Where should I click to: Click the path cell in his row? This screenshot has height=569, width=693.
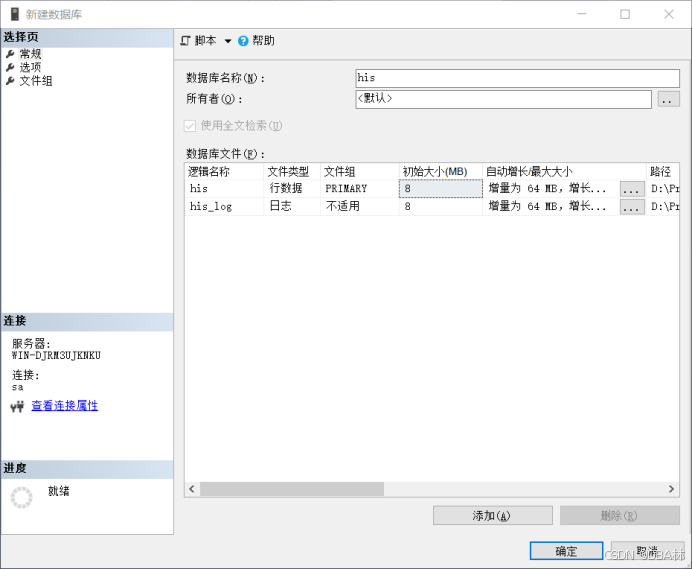664,189
